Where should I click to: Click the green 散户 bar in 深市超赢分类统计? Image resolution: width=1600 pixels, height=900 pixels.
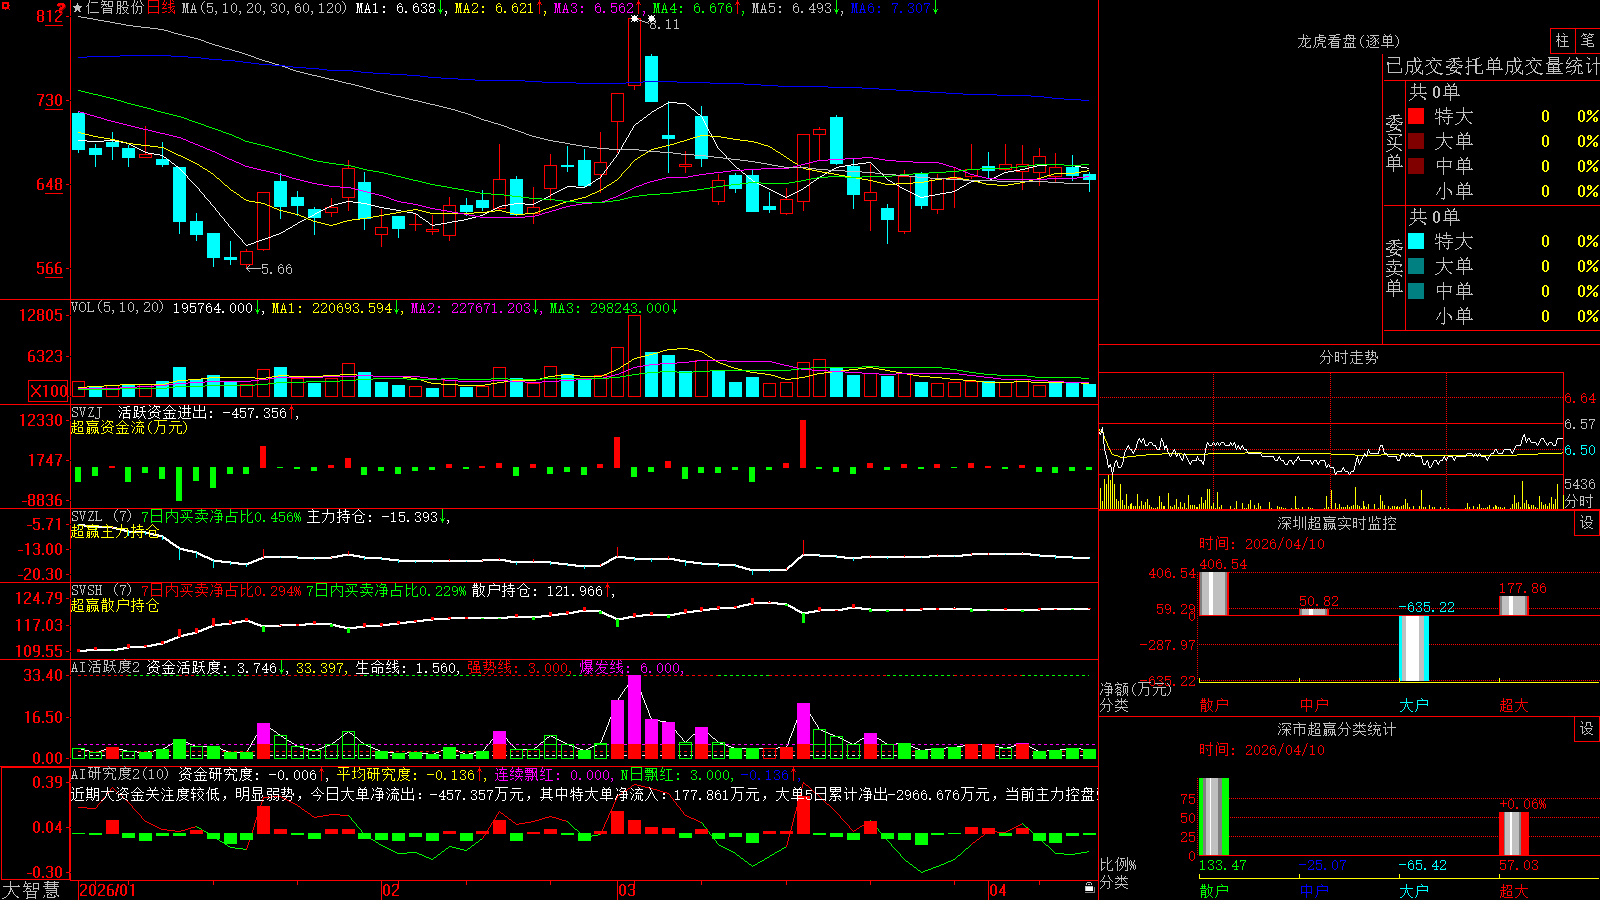click(x=1213, y=817)
